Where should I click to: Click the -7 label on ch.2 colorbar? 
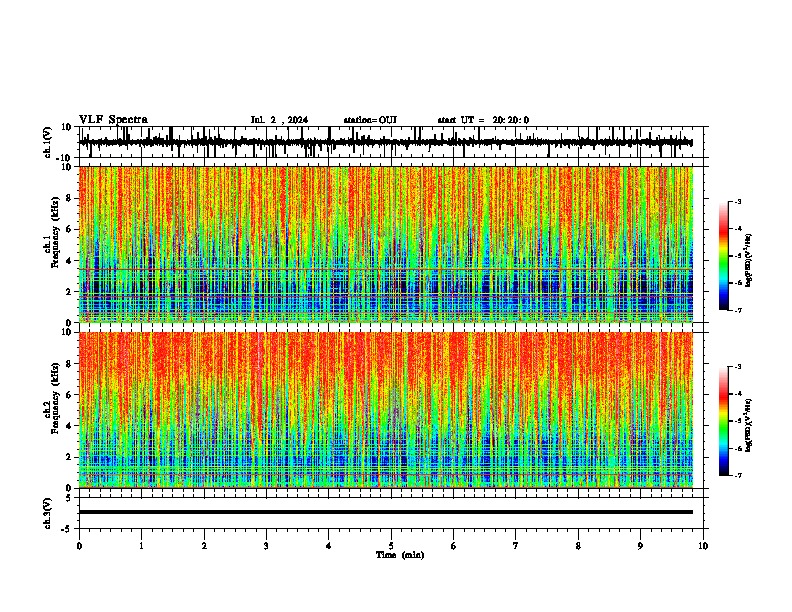738,476
